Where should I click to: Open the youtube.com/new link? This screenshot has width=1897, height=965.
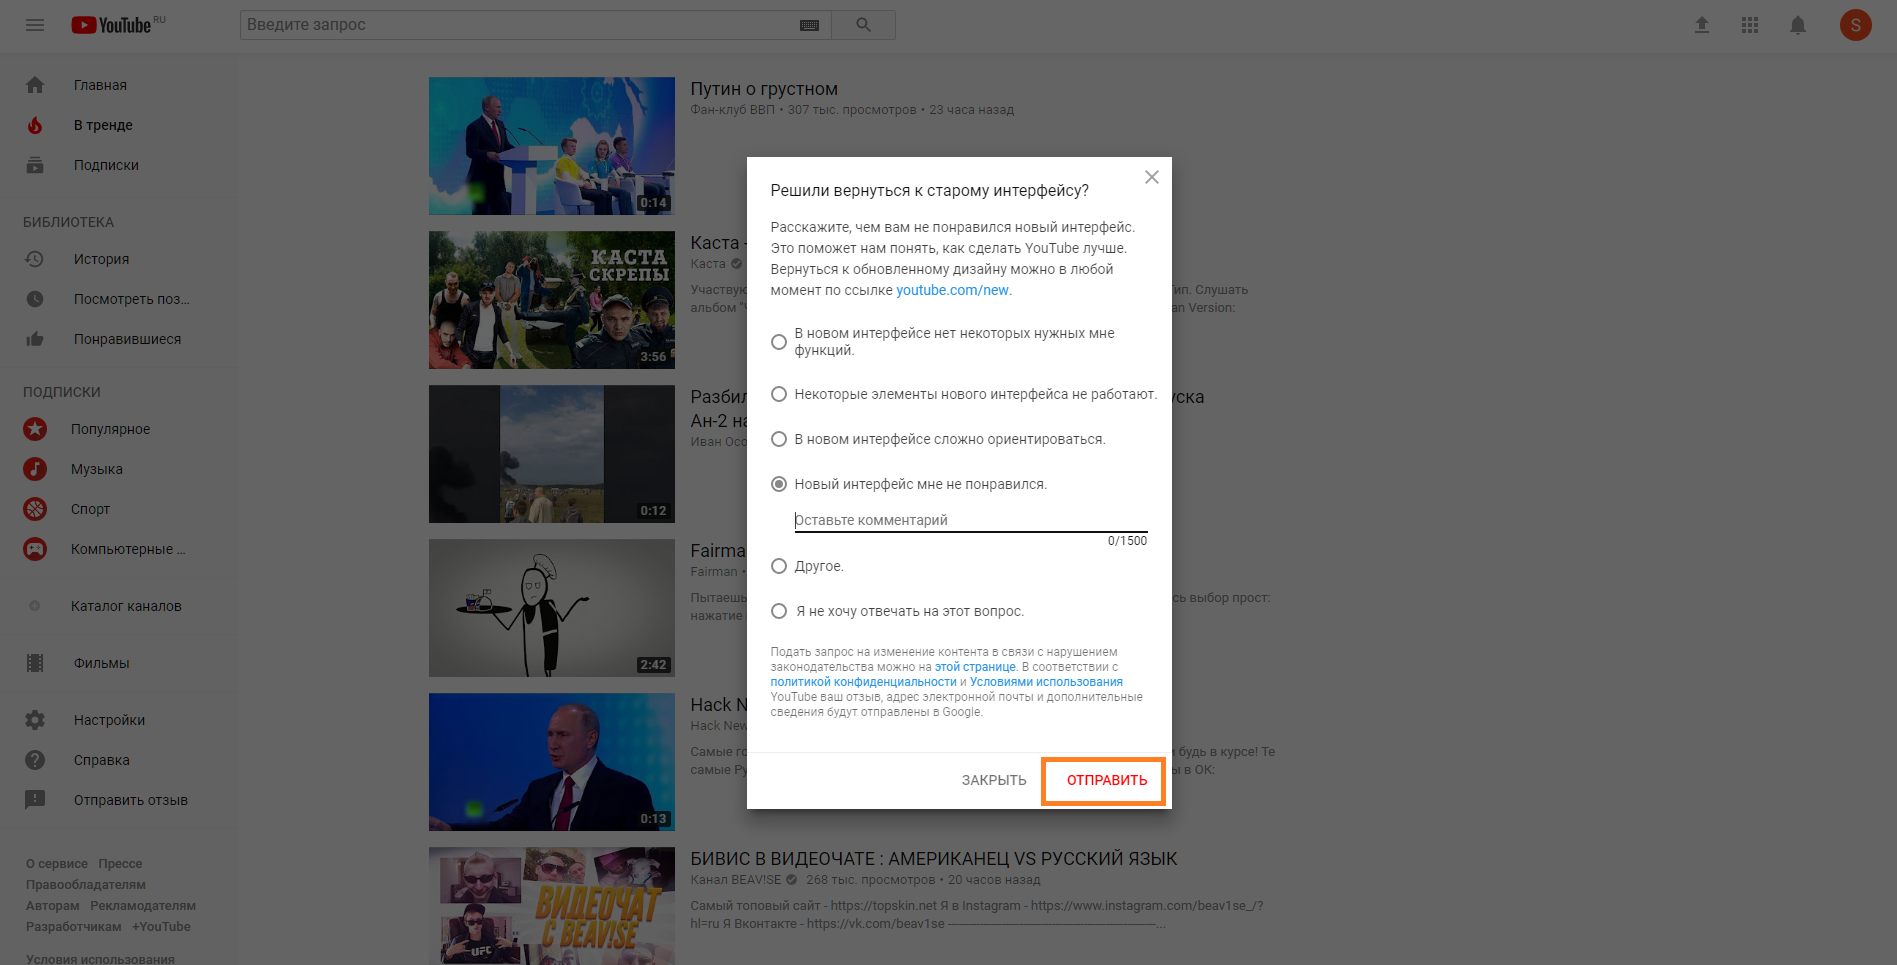click(x=952, y=290)
